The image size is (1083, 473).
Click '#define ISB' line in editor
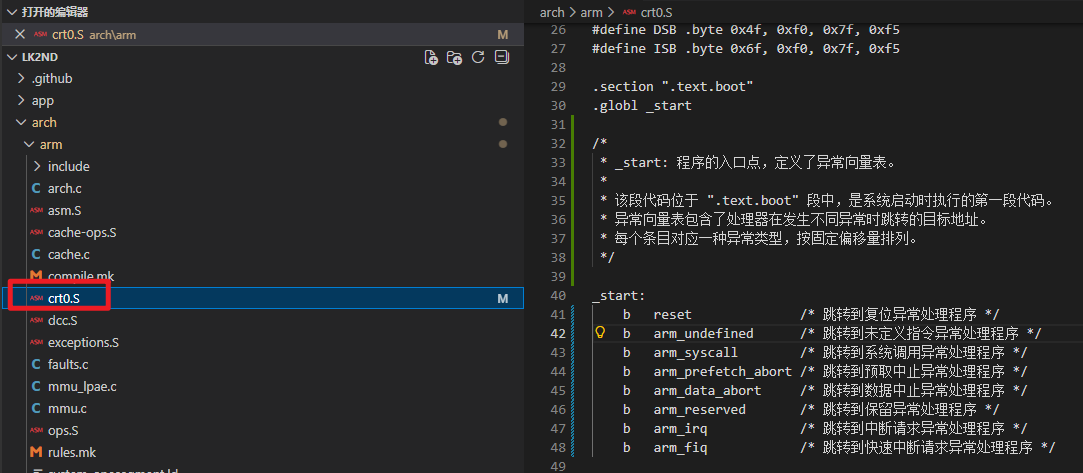click(745, 48)
